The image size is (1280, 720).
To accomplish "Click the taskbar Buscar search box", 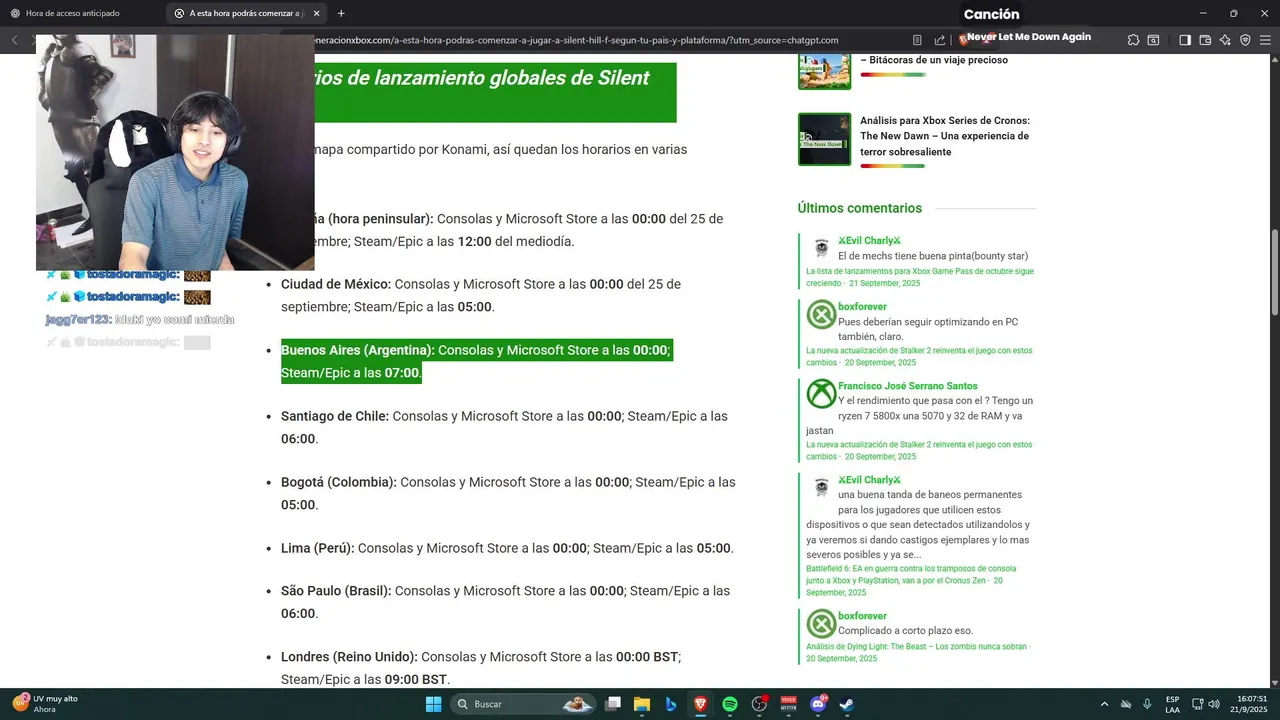I will coord(524,704).
